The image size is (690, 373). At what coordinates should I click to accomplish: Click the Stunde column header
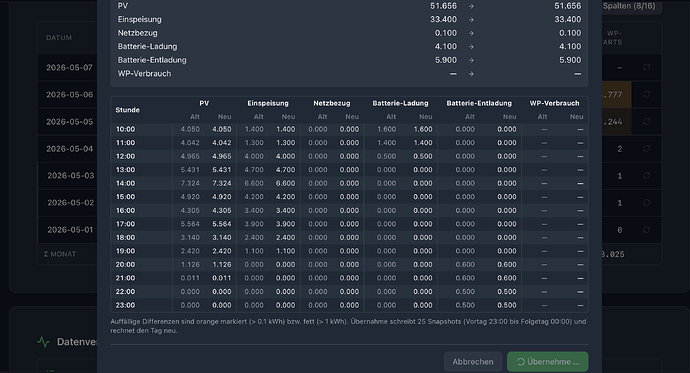pos(128,110)
